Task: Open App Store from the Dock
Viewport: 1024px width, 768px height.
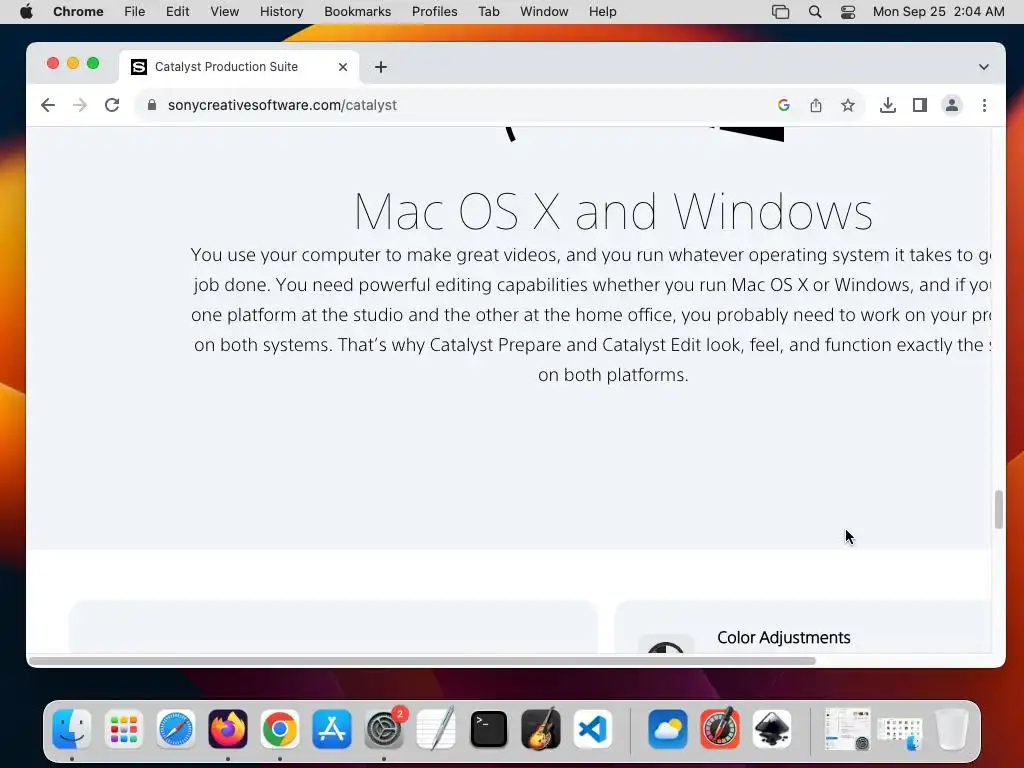Action: click(x=332, y=729)
